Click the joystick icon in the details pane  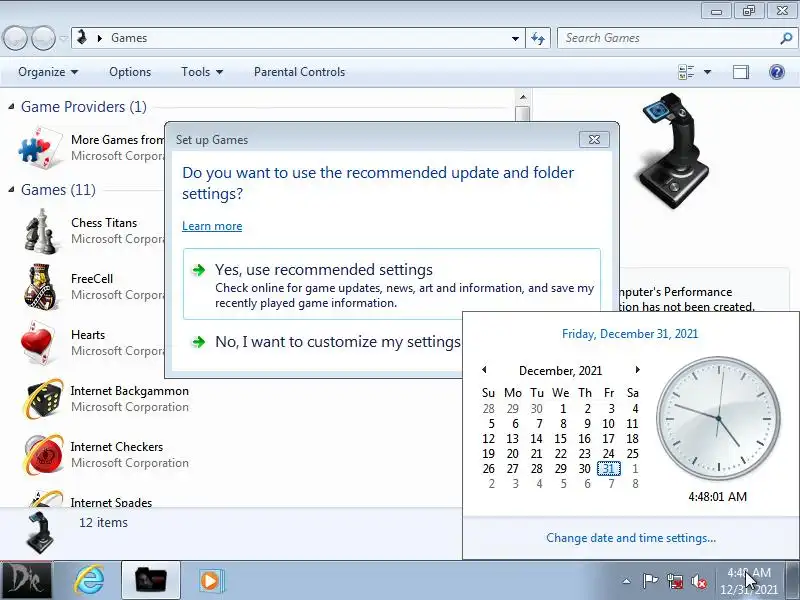tap(41, 533)
